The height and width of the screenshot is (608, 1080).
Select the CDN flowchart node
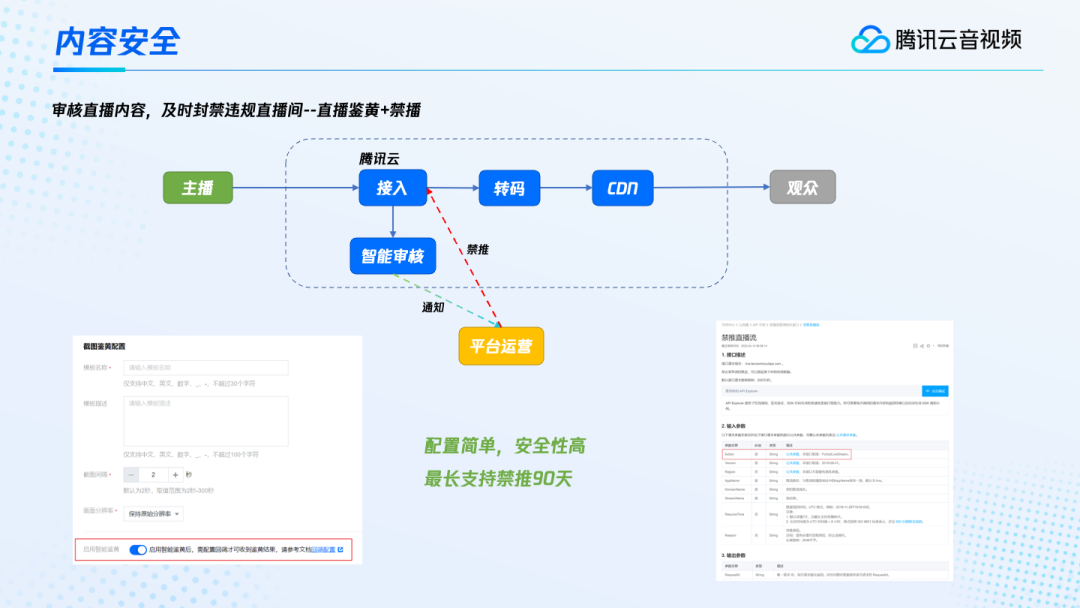click(x=622, y=188)
